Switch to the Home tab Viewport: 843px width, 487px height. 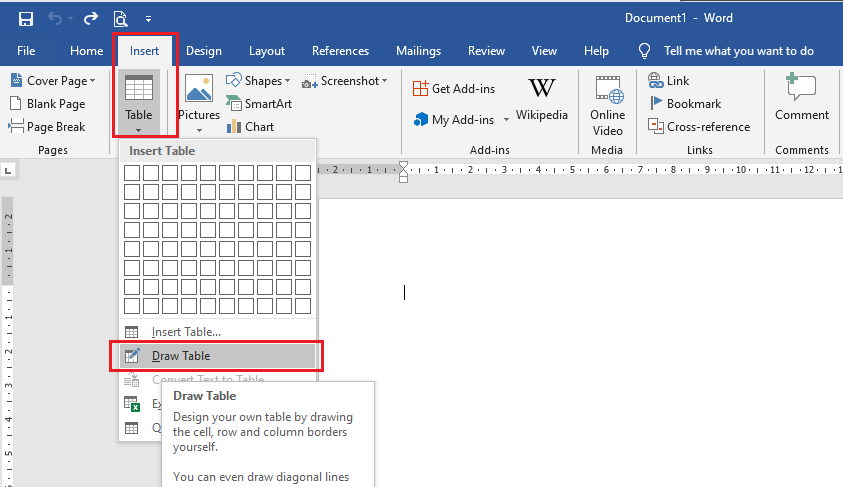pyautogui.click(x=87, y=51)
